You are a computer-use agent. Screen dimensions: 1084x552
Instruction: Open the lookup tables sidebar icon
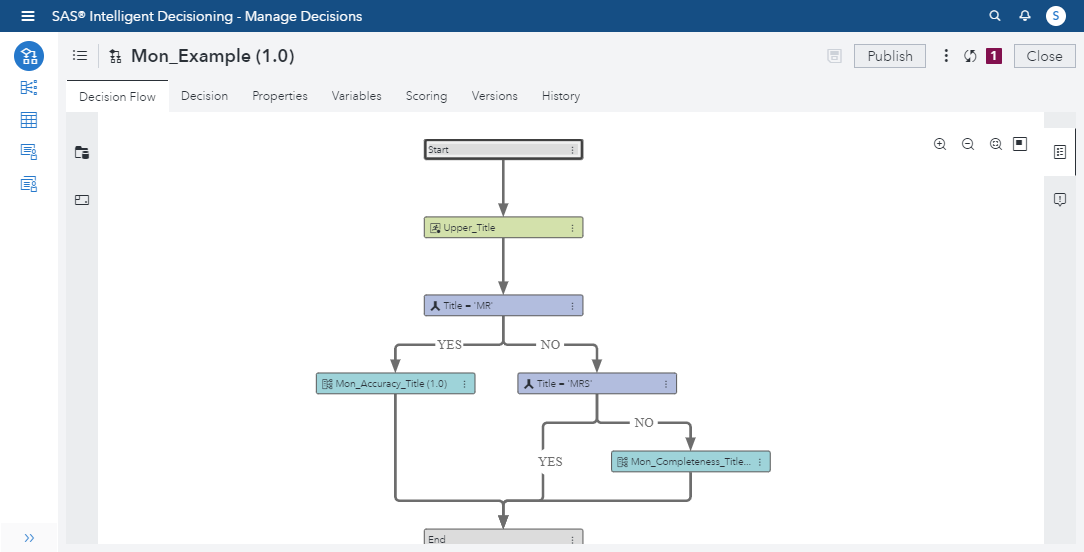29,120
